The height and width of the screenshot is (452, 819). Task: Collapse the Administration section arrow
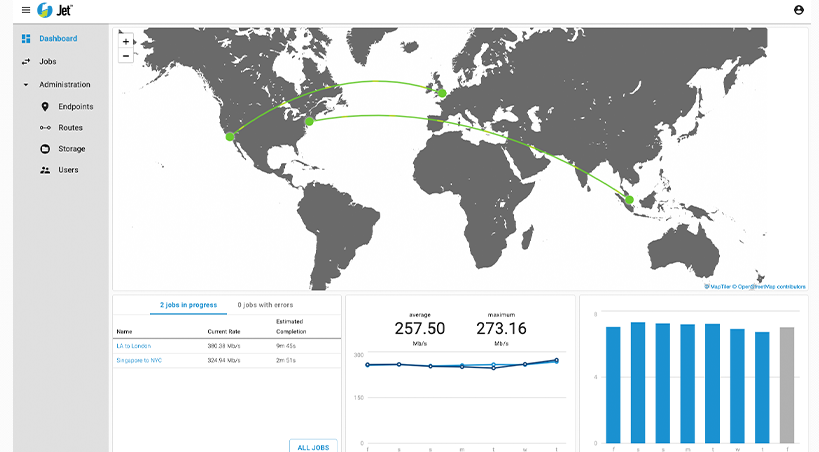click(26, 85)
